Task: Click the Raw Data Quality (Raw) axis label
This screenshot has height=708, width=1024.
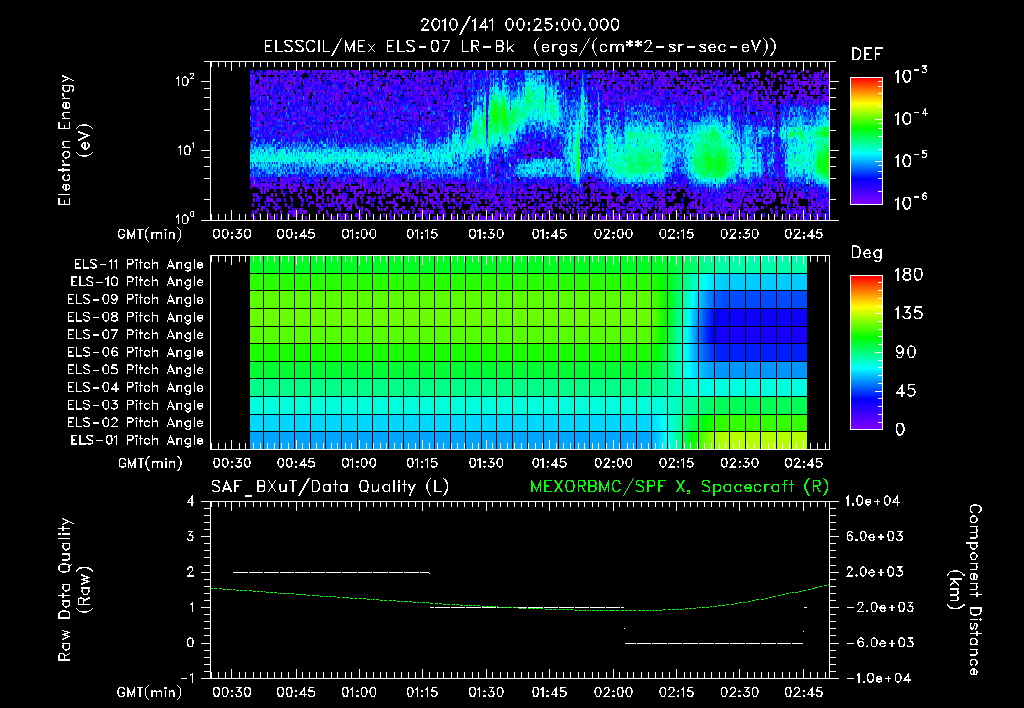Action: pyautogui.click(x=74, y=590)
